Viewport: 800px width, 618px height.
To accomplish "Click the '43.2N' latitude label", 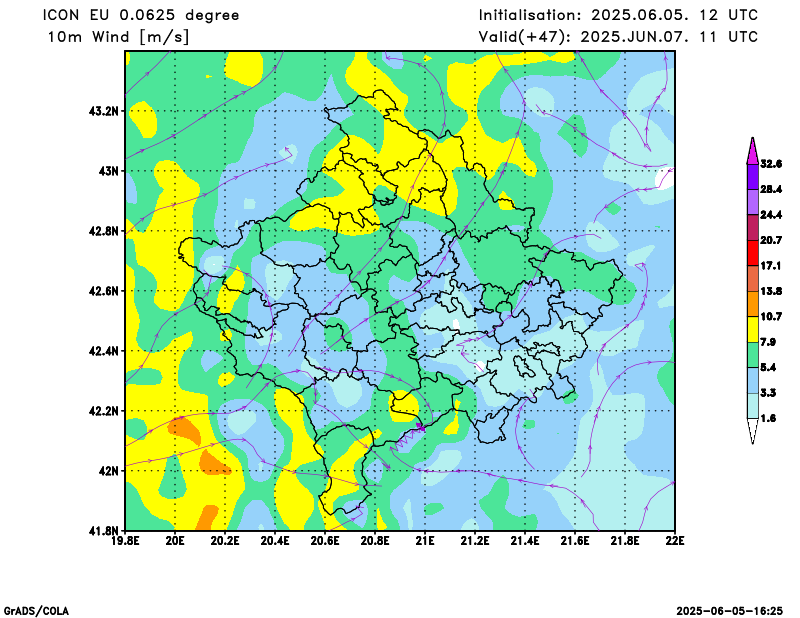I will 104,111.
